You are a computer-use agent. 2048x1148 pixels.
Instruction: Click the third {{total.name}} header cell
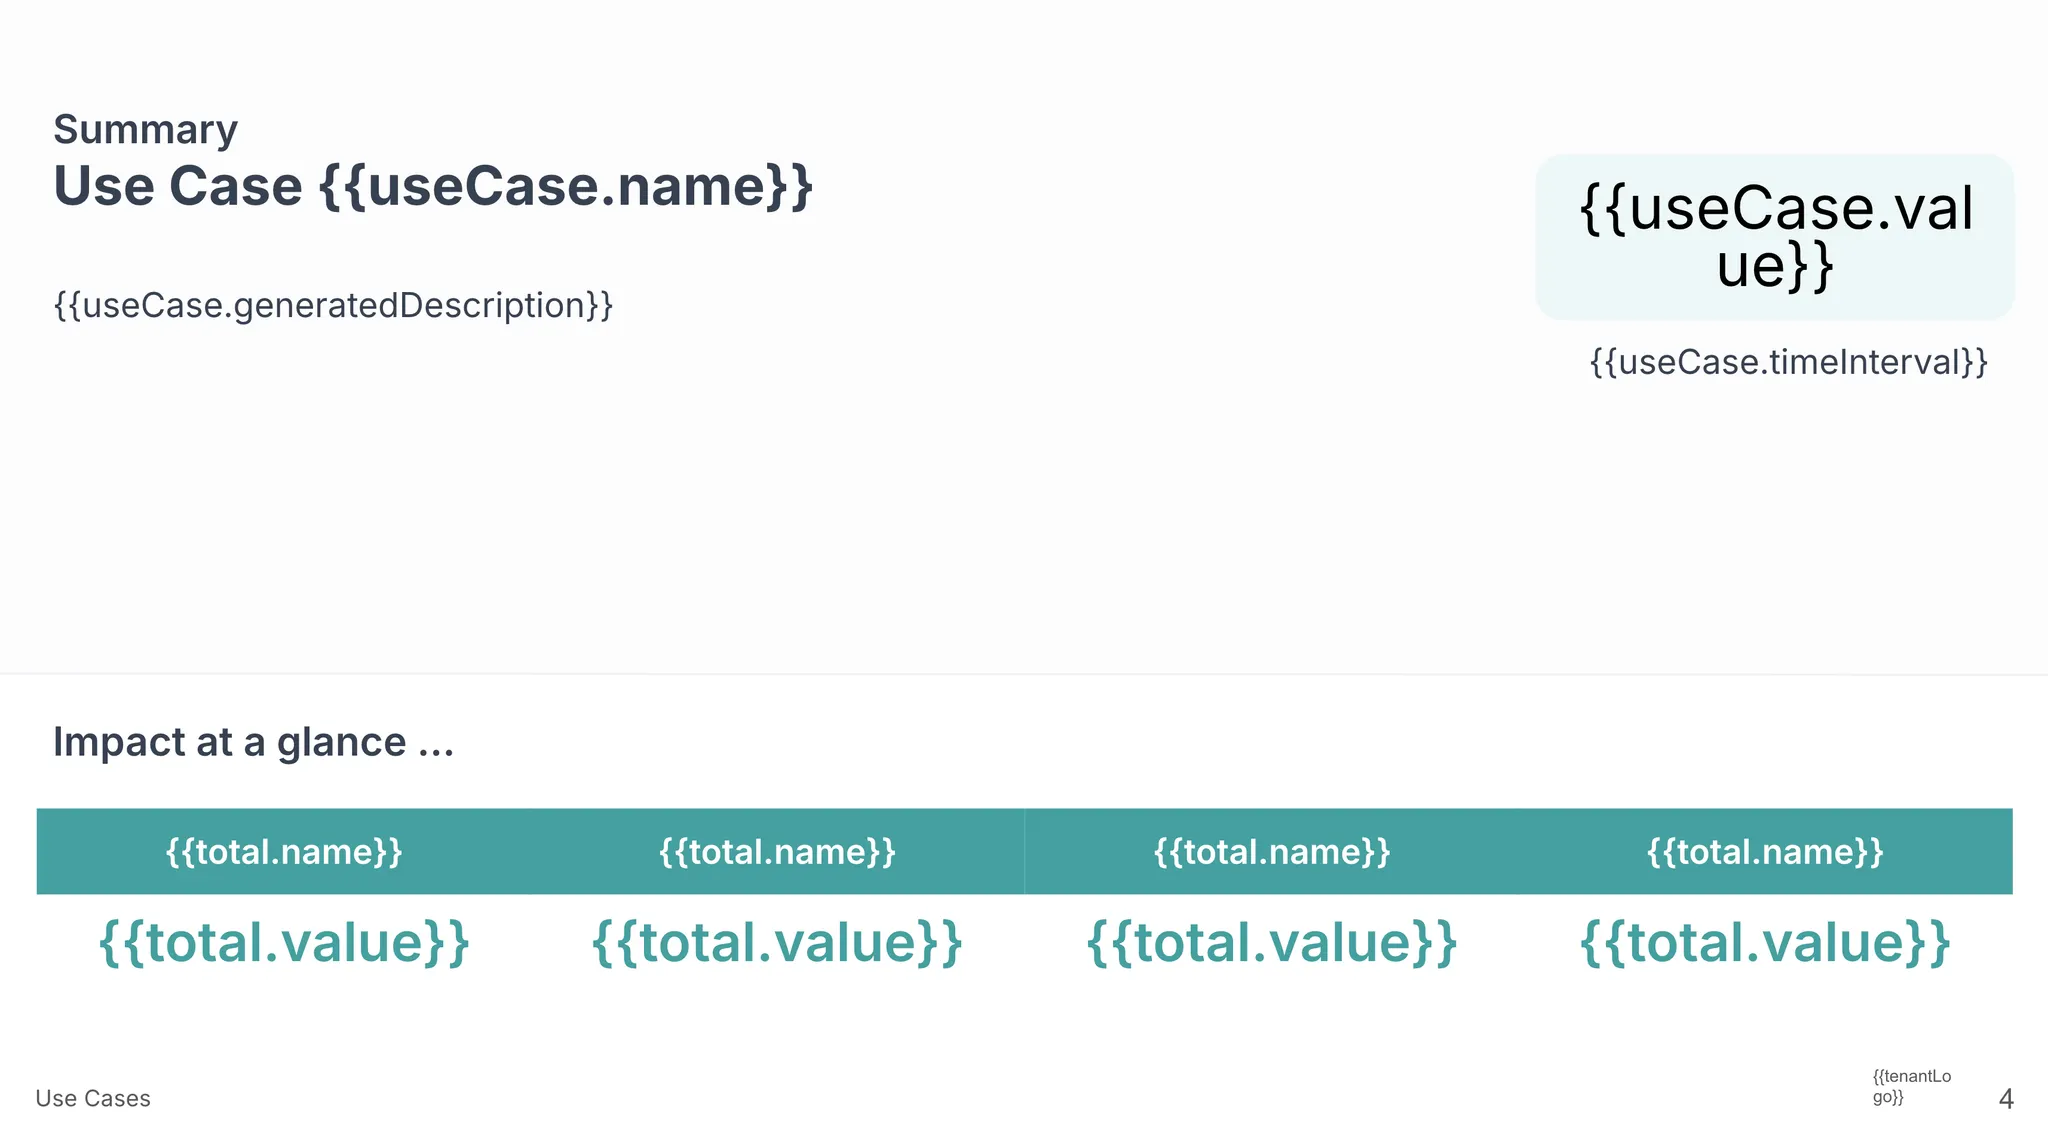coord(1272,852)
